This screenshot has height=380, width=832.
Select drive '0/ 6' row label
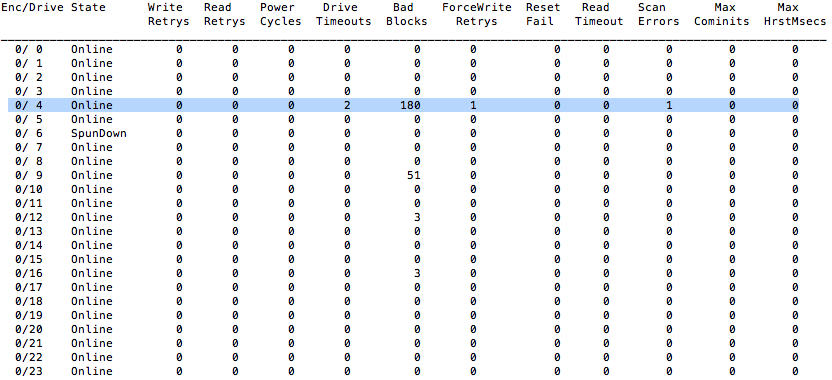tap(29, 133)
